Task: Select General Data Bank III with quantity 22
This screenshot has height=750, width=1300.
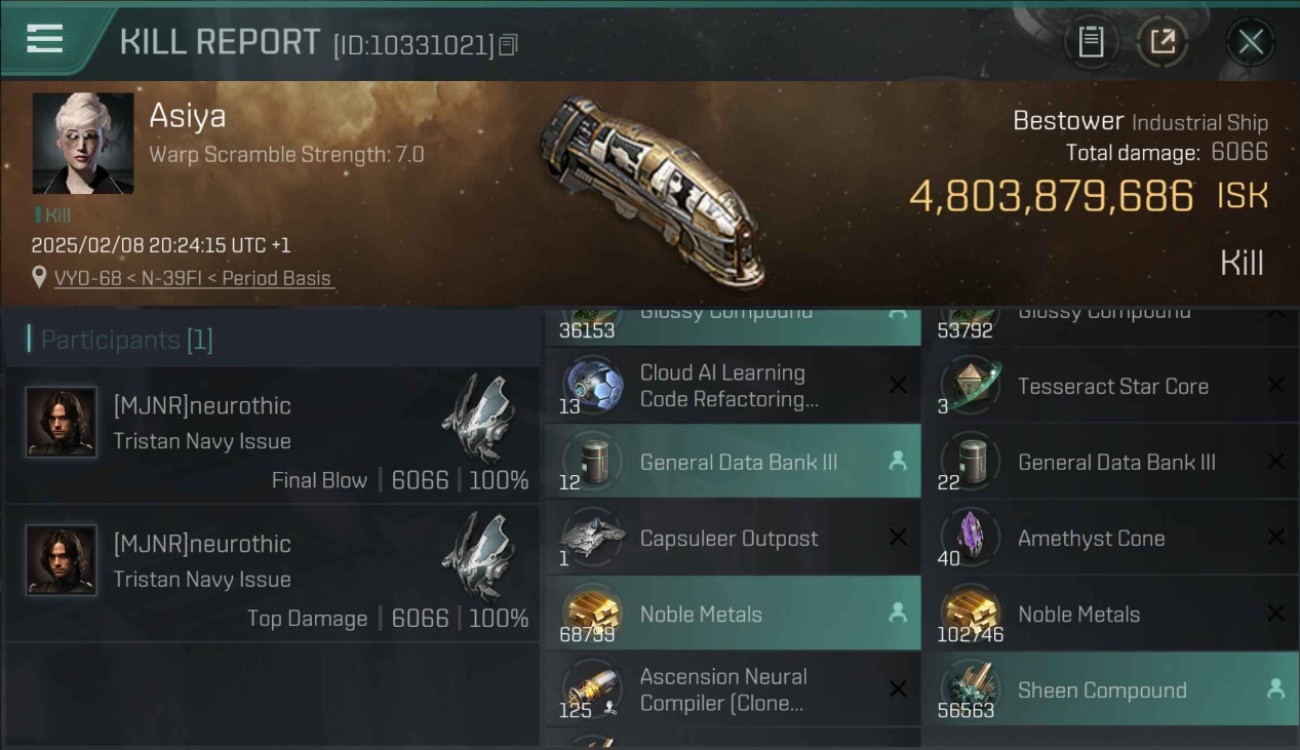Action: [x=1111, y=462]
